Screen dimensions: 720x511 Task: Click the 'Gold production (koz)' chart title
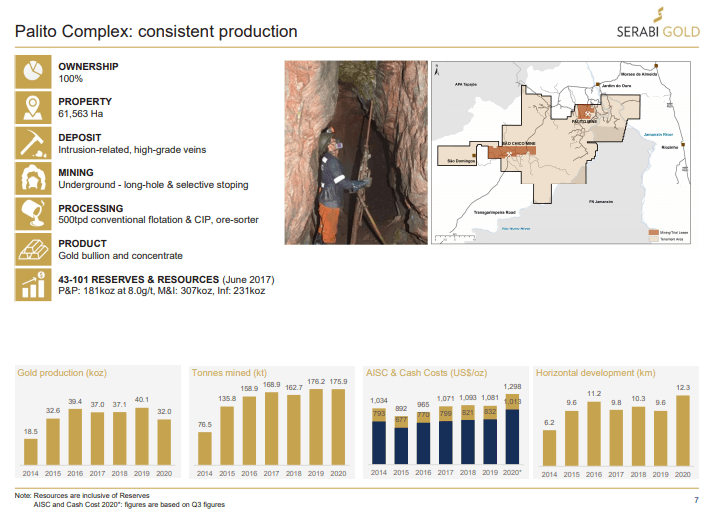click(62, 373)
